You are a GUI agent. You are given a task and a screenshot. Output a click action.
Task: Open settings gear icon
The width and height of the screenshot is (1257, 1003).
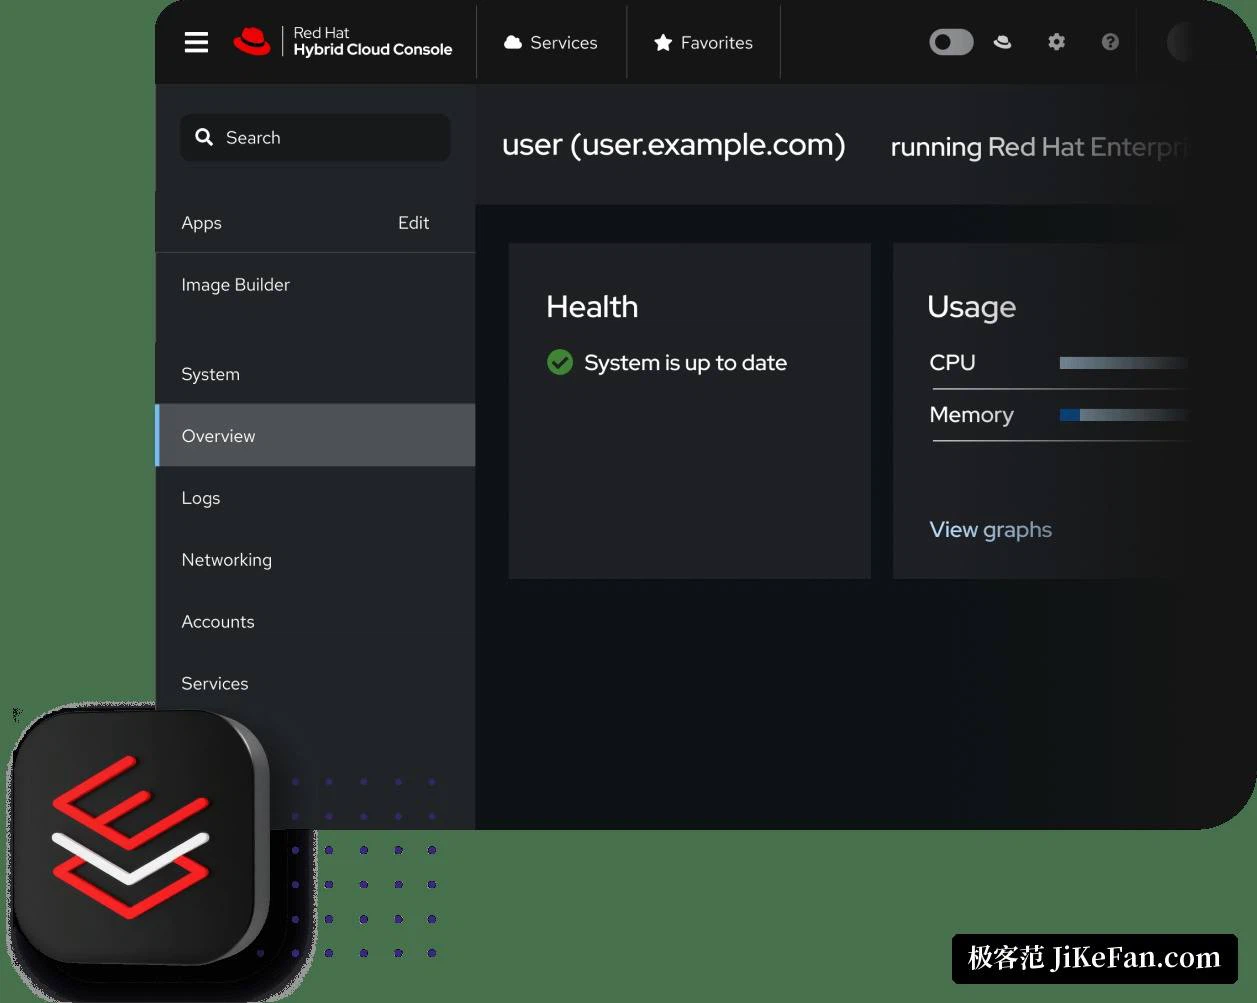coord(1056,42)
